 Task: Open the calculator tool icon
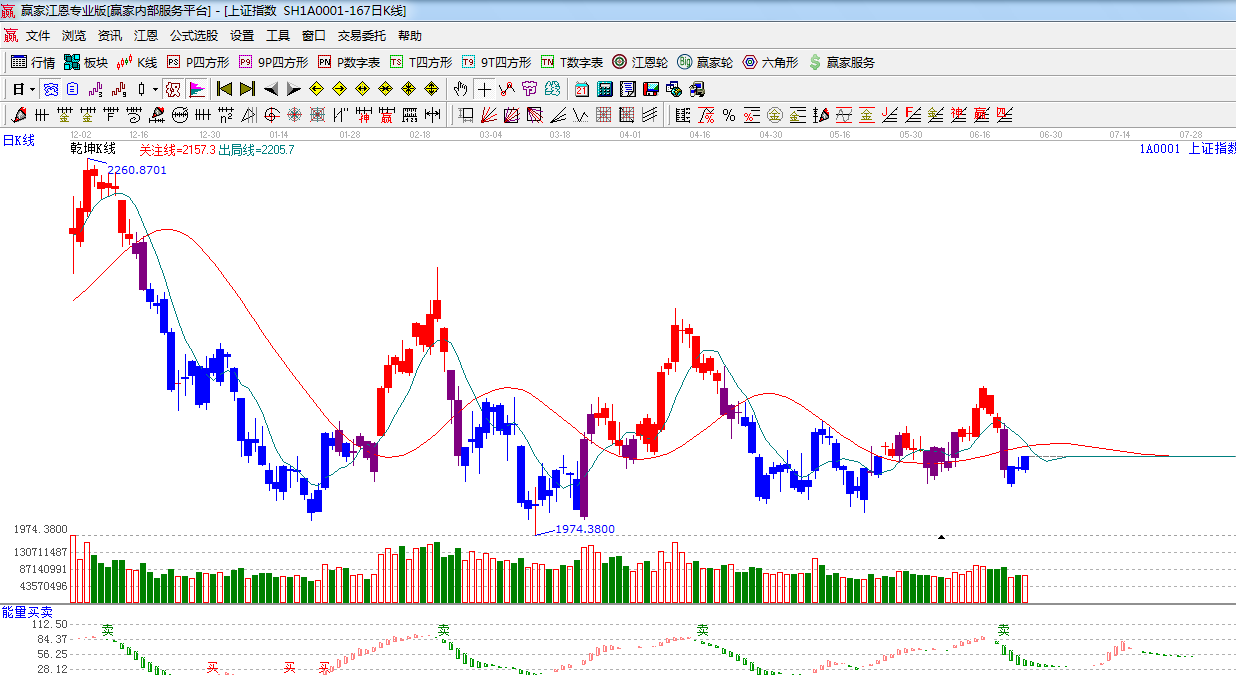pos(605,89)
